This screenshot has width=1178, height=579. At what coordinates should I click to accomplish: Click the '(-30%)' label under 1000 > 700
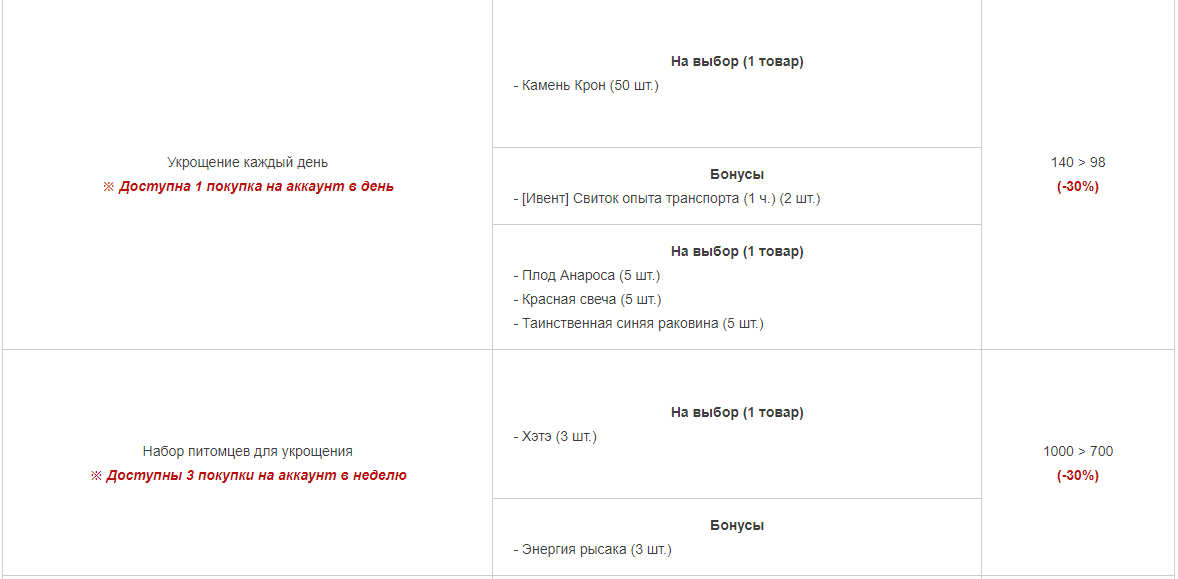click(x=1078, y=475)
